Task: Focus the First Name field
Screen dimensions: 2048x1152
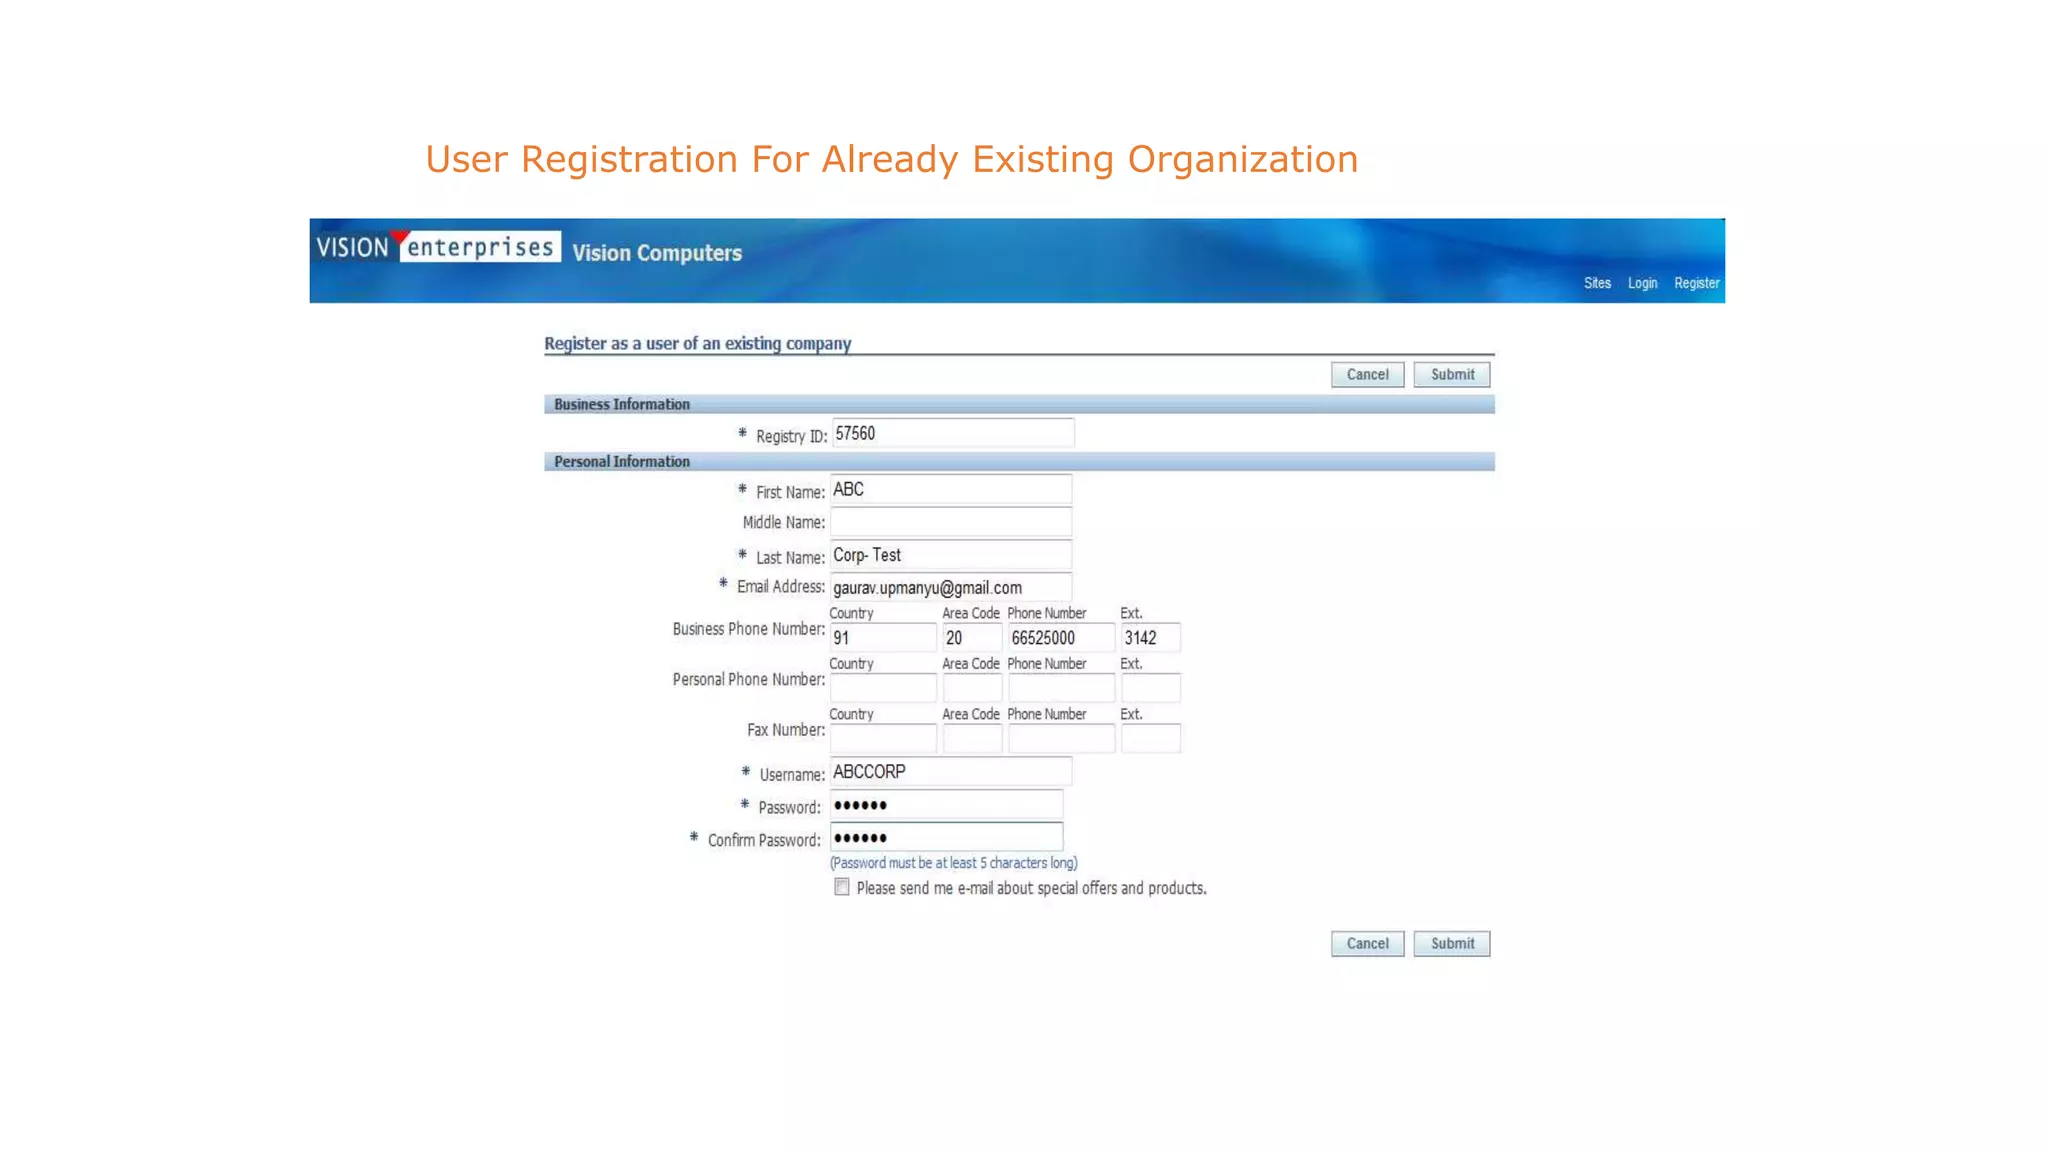Action: tap(951, 489)
